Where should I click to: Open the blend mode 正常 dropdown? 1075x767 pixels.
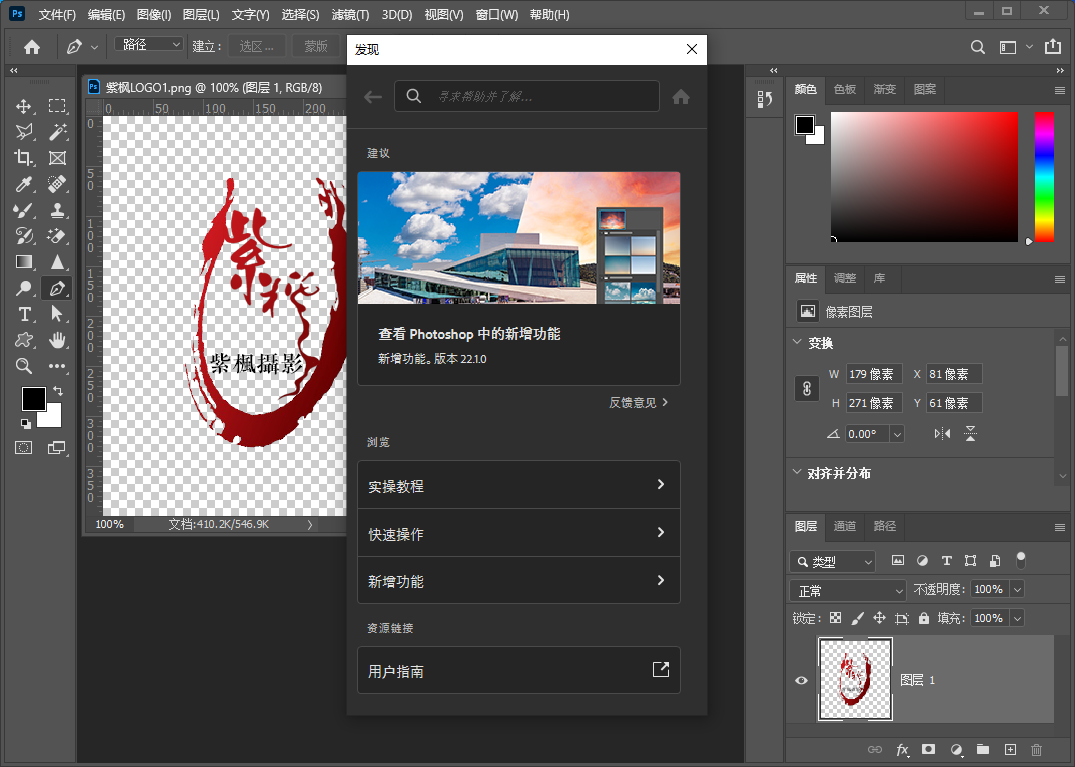(x=849, y=590)
